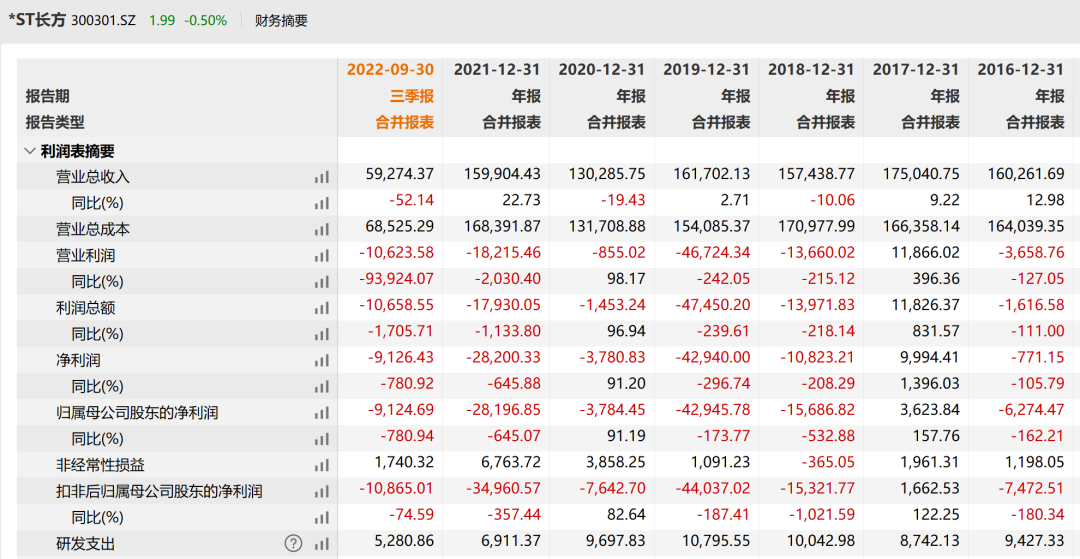Show bar chart for 营业利润 row

(321, 255)
